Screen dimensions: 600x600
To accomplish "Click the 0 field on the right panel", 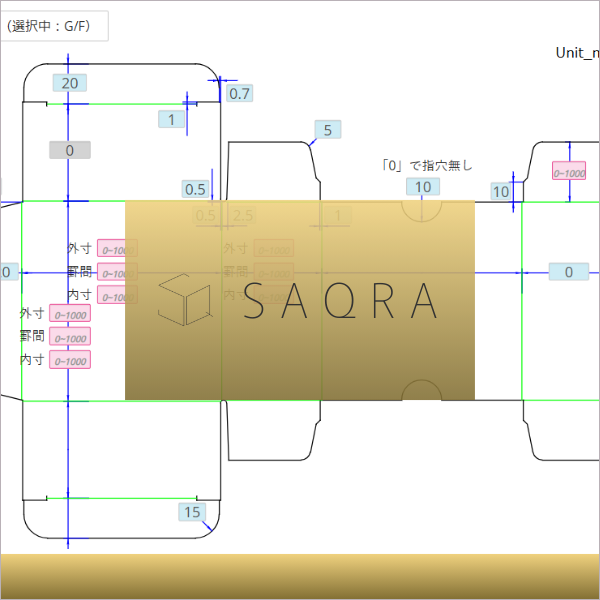I will click(x=569, y=272).
